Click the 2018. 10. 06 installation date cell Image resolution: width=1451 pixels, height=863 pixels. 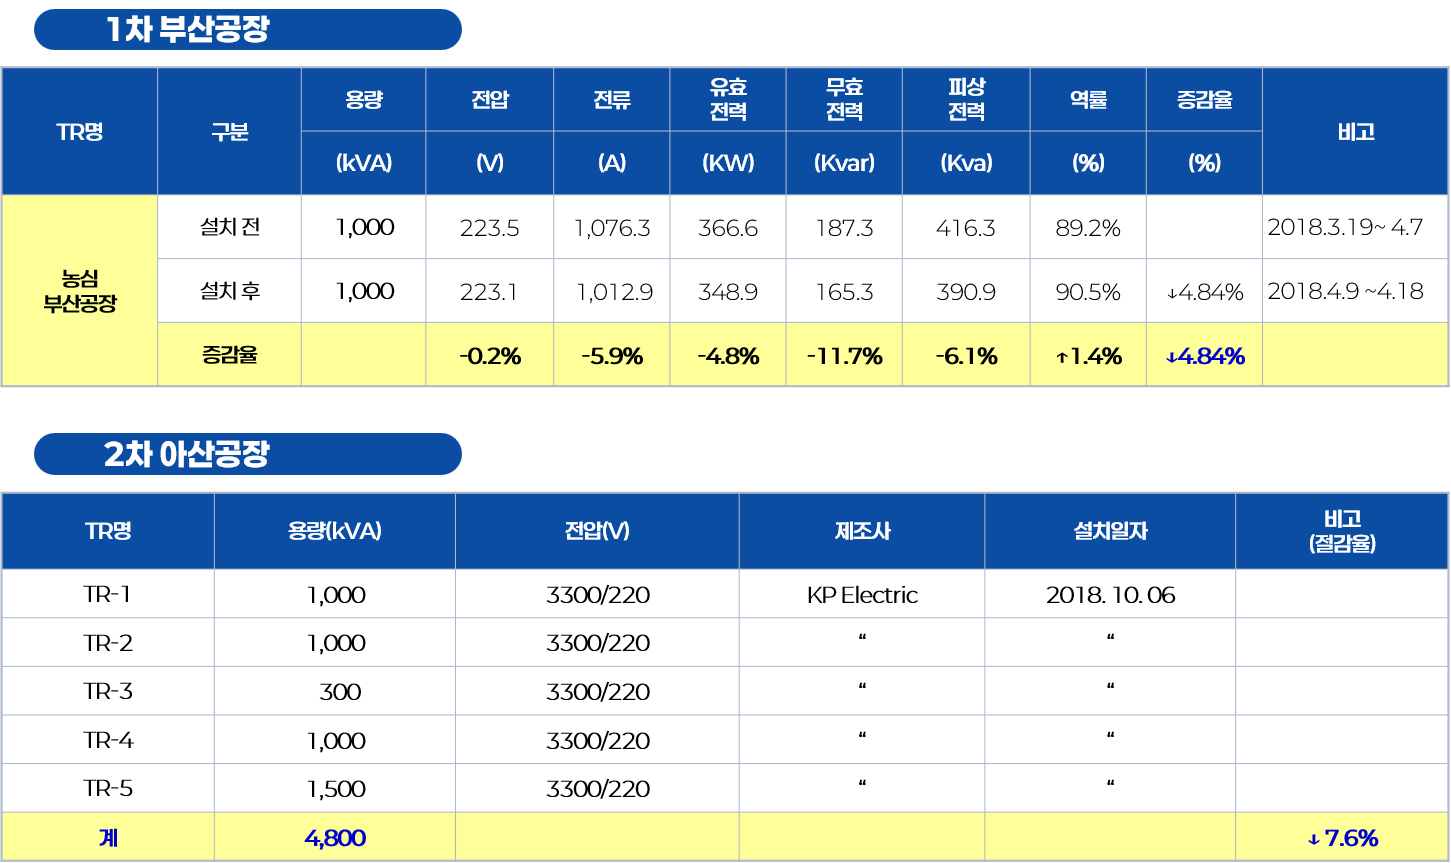(x=1110, y=594)
